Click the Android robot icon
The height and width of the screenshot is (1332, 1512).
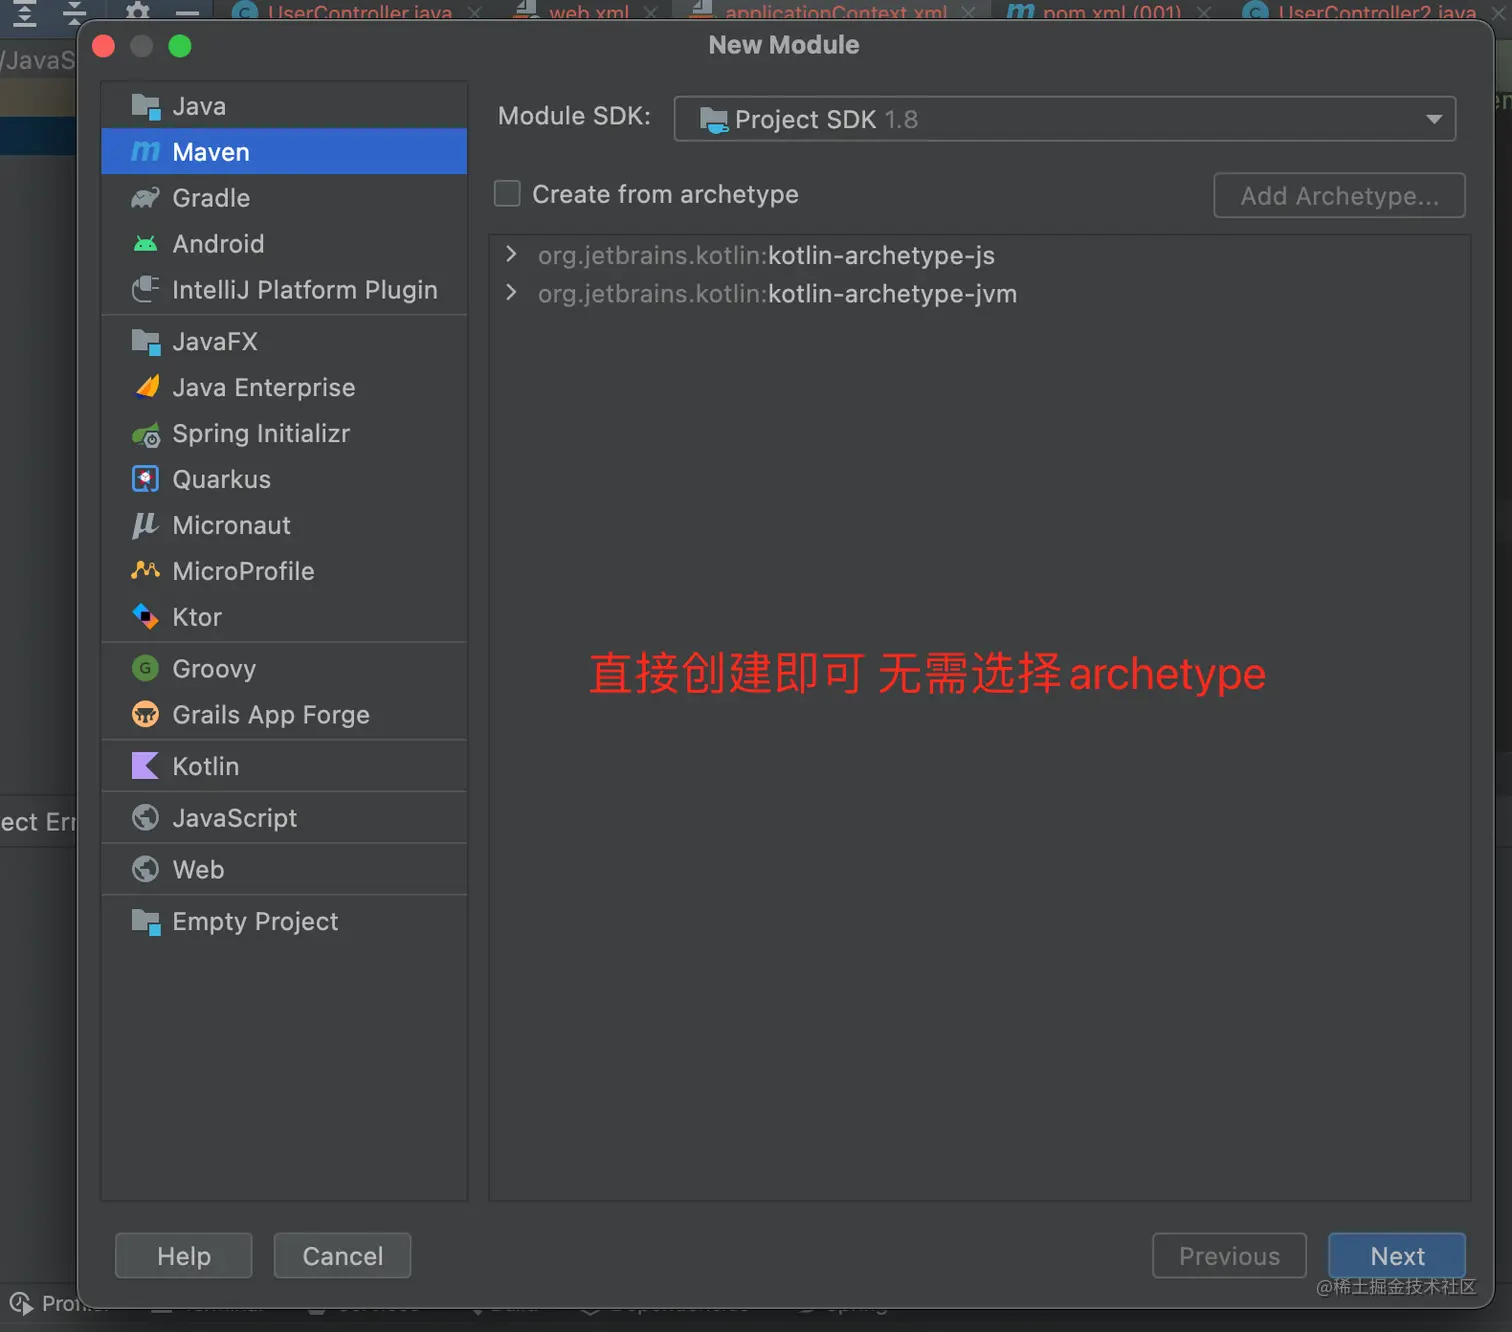(146, 244)
